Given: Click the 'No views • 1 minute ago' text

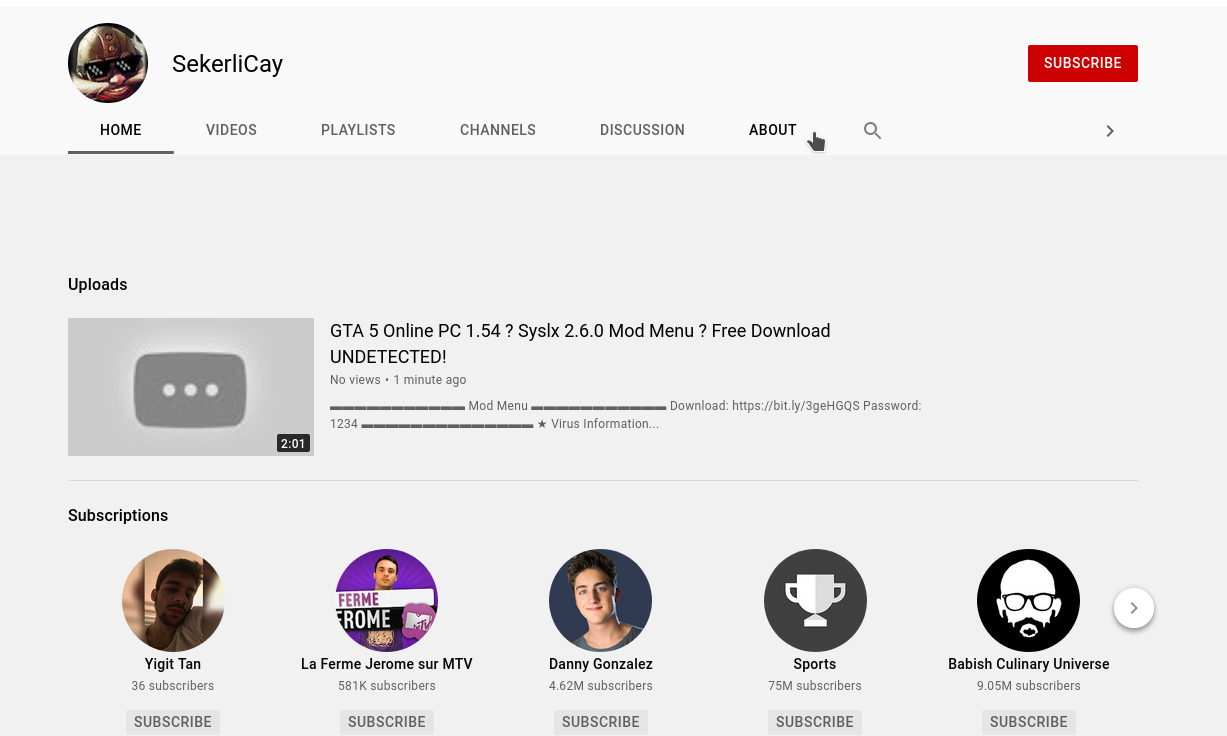Looking at the screenshot, I should (398, 380).
